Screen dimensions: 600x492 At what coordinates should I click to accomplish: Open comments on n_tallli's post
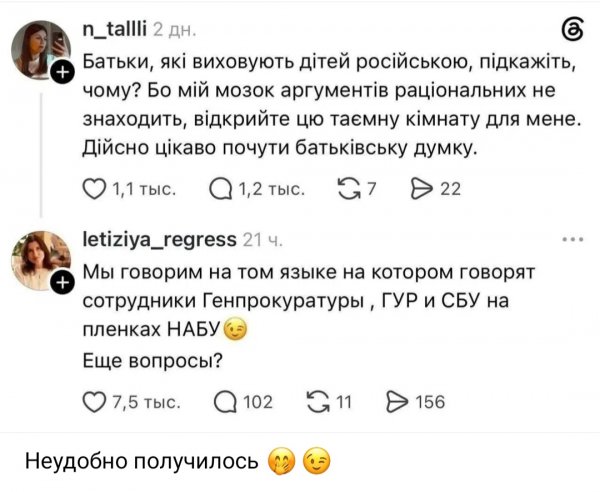[221, 189]
